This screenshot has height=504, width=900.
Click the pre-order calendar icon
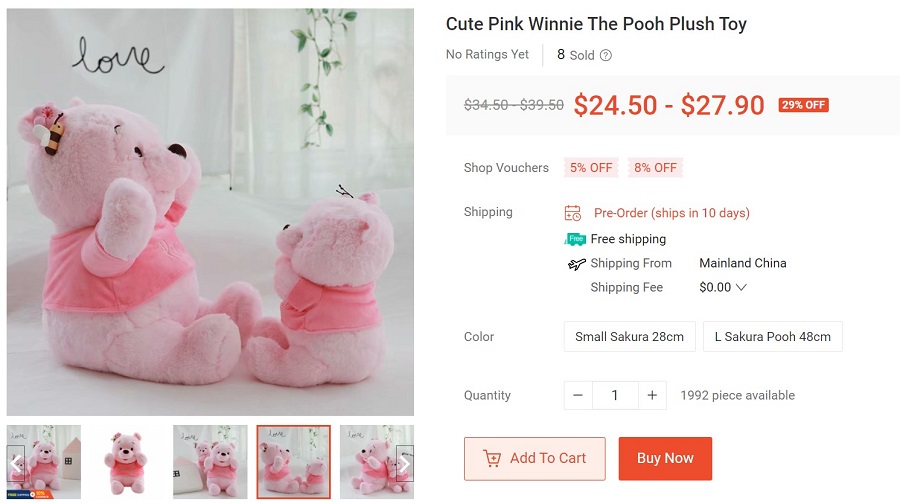tap(573, 213)
